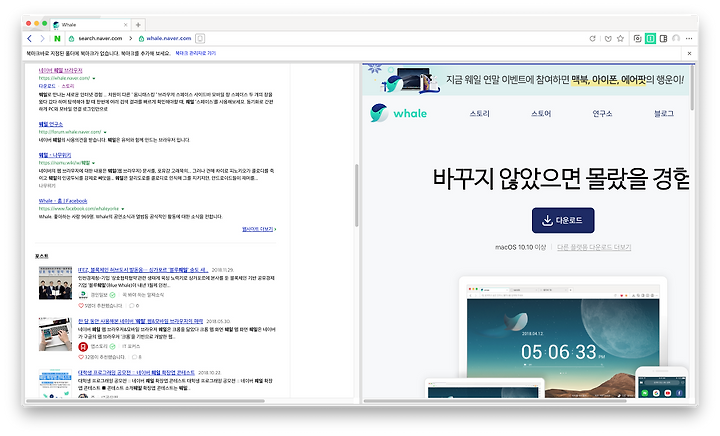
Task: Like the second post with its heart icon
Action: [81, 357]
